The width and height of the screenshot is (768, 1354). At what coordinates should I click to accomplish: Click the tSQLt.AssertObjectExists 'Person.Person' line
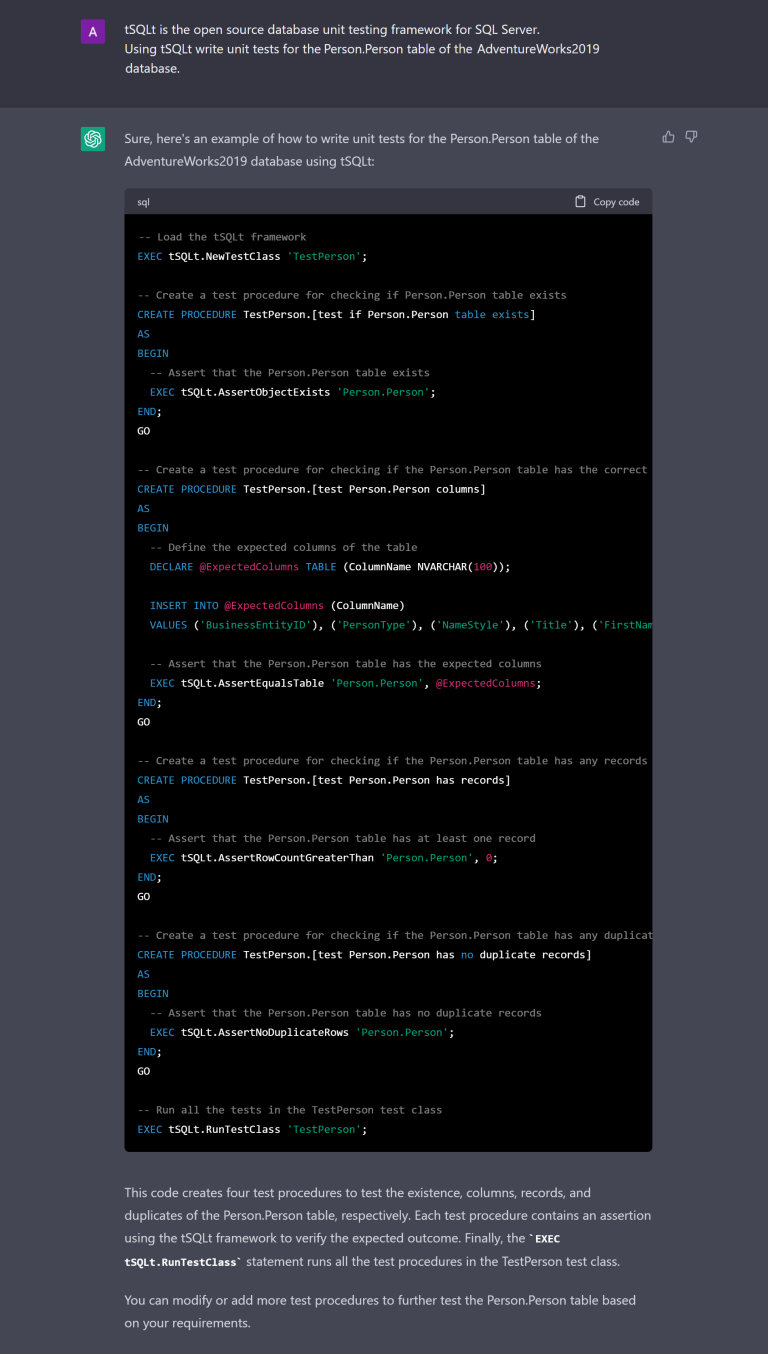[x=292, y=392]
